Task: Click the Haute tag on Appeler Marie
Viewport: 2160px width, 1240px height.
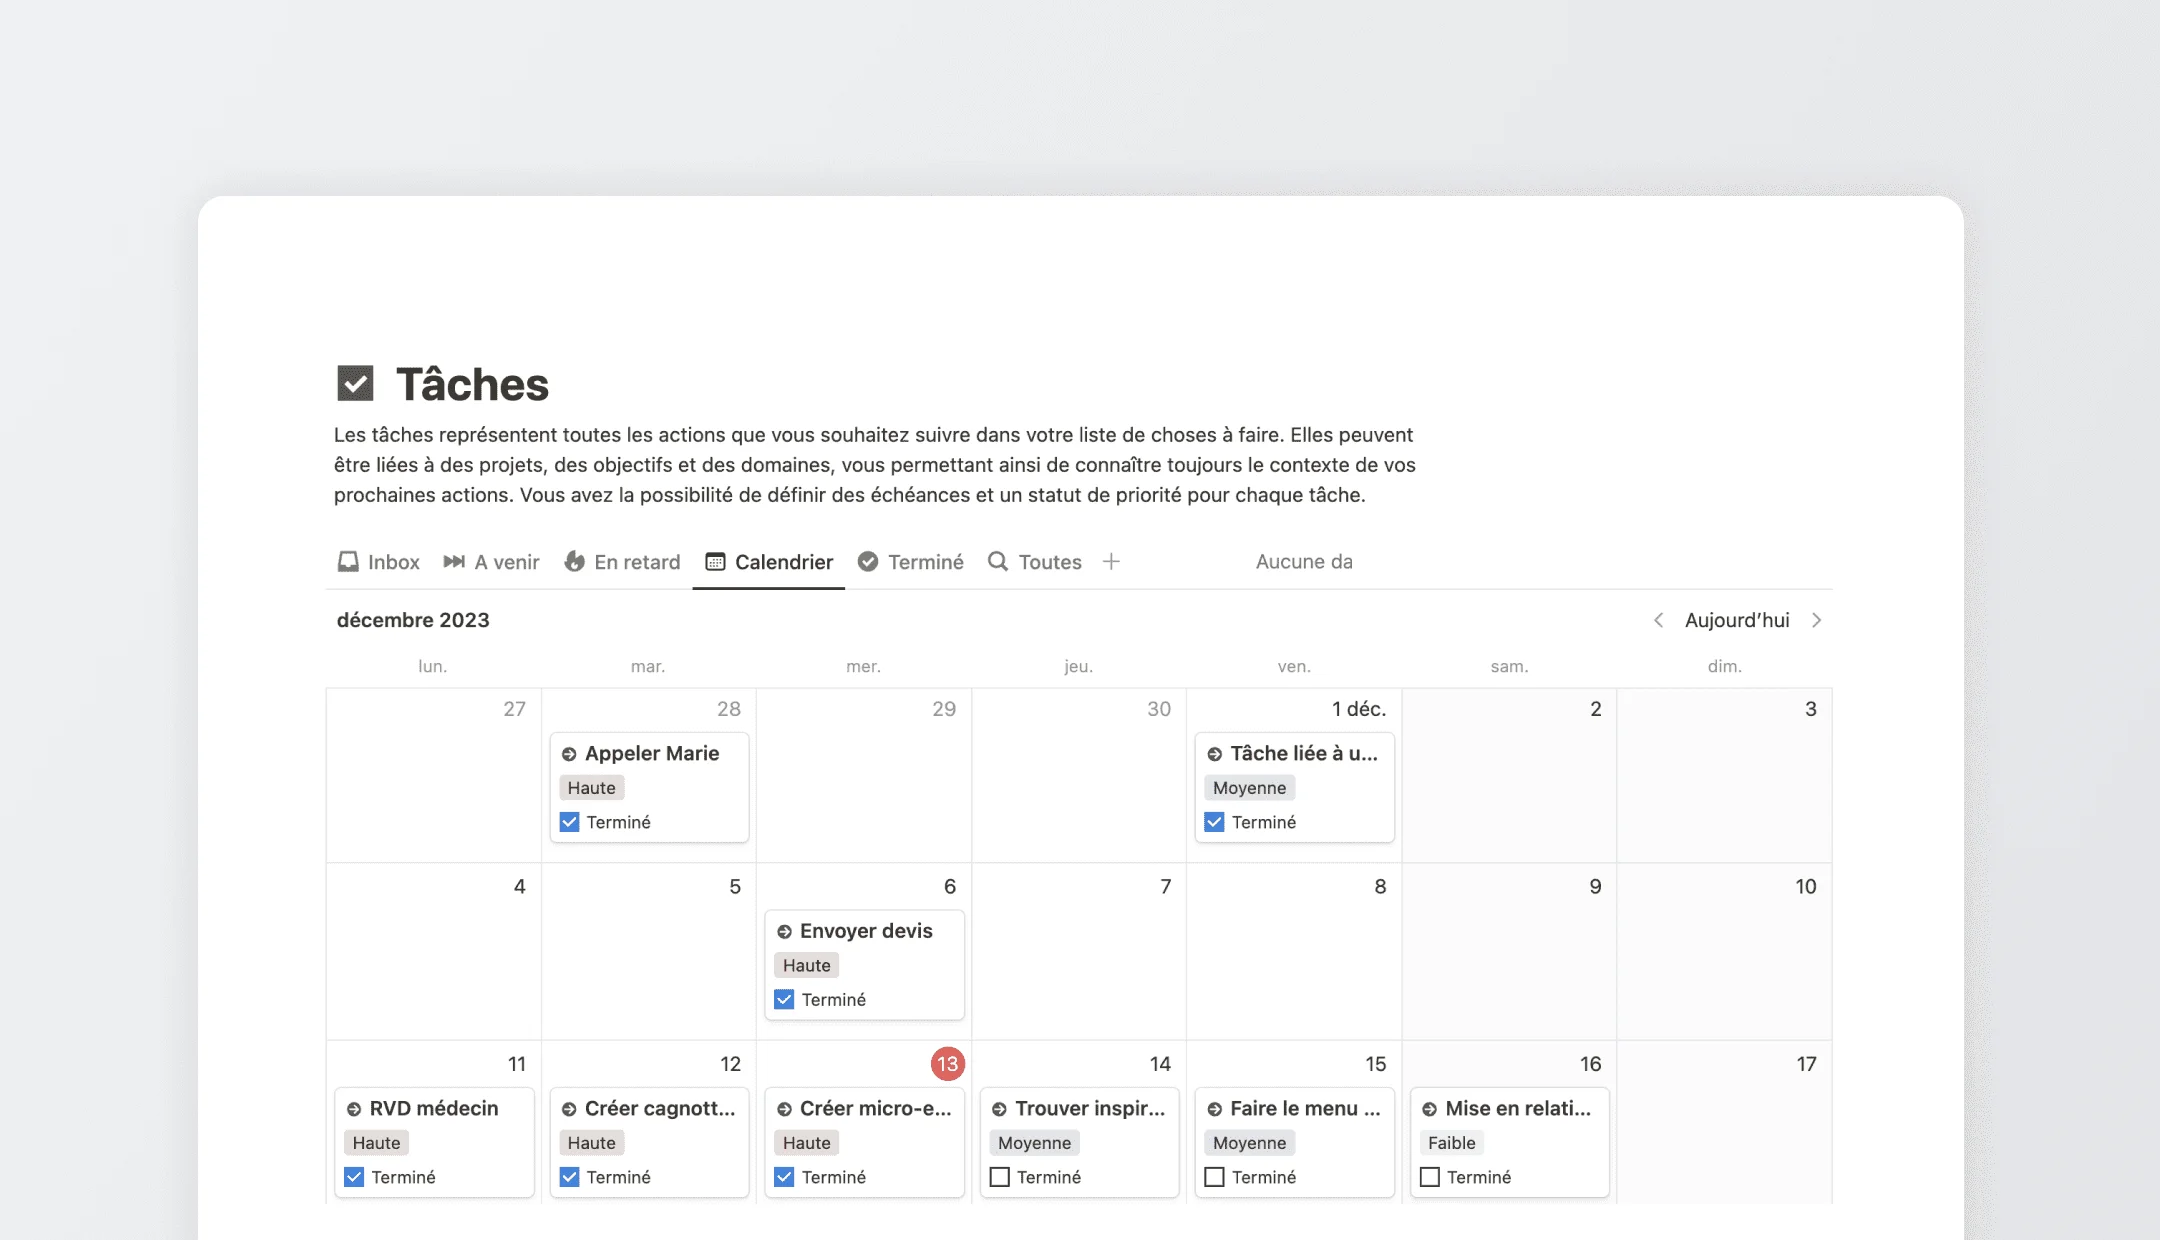Action: pyautogui.click(x=591, y=788)
